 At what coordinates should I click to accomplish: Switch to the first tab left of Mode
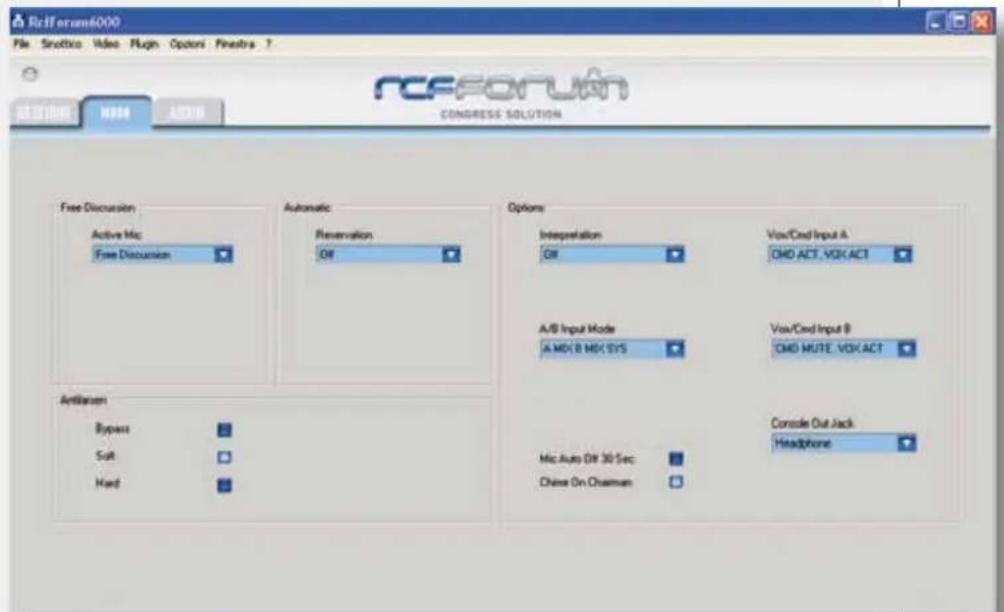click(x=44, y=113)
